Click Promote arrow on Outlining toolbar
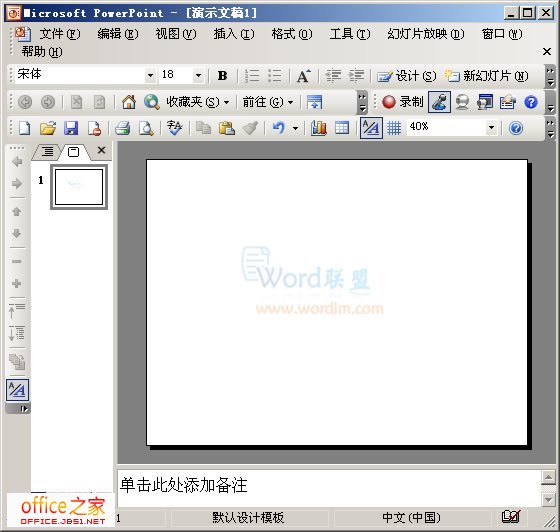This screenshot has width=560, height=532. coord(17,162)
